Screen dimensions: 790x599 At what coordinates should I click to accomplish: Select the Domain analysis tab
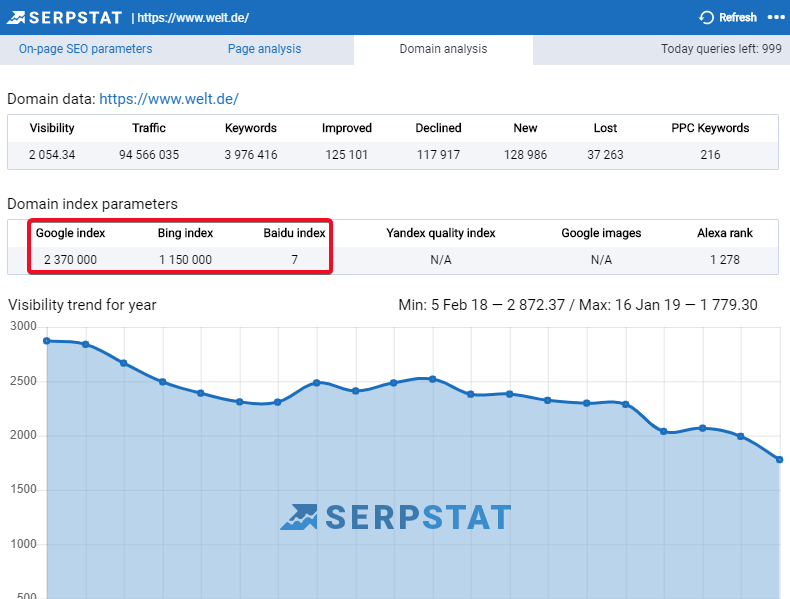tap(443, 49)
